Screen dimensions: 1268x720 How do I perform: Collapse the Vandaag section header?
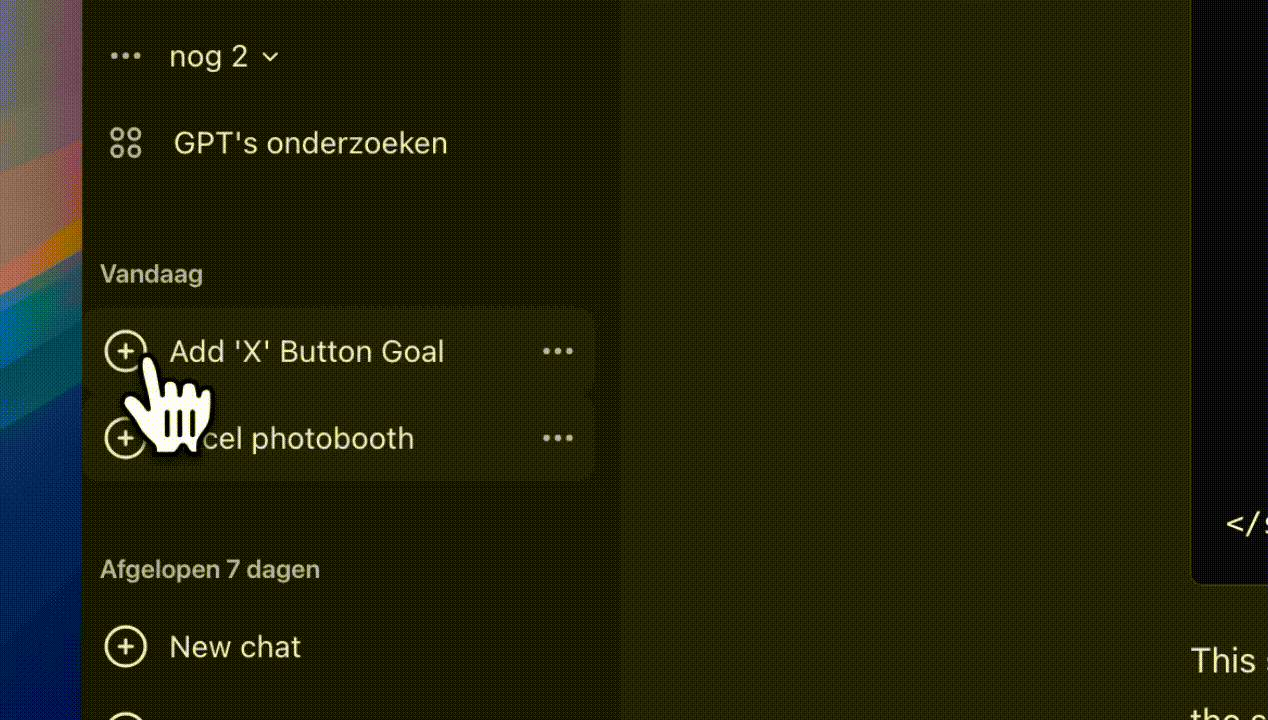[151, 273]
